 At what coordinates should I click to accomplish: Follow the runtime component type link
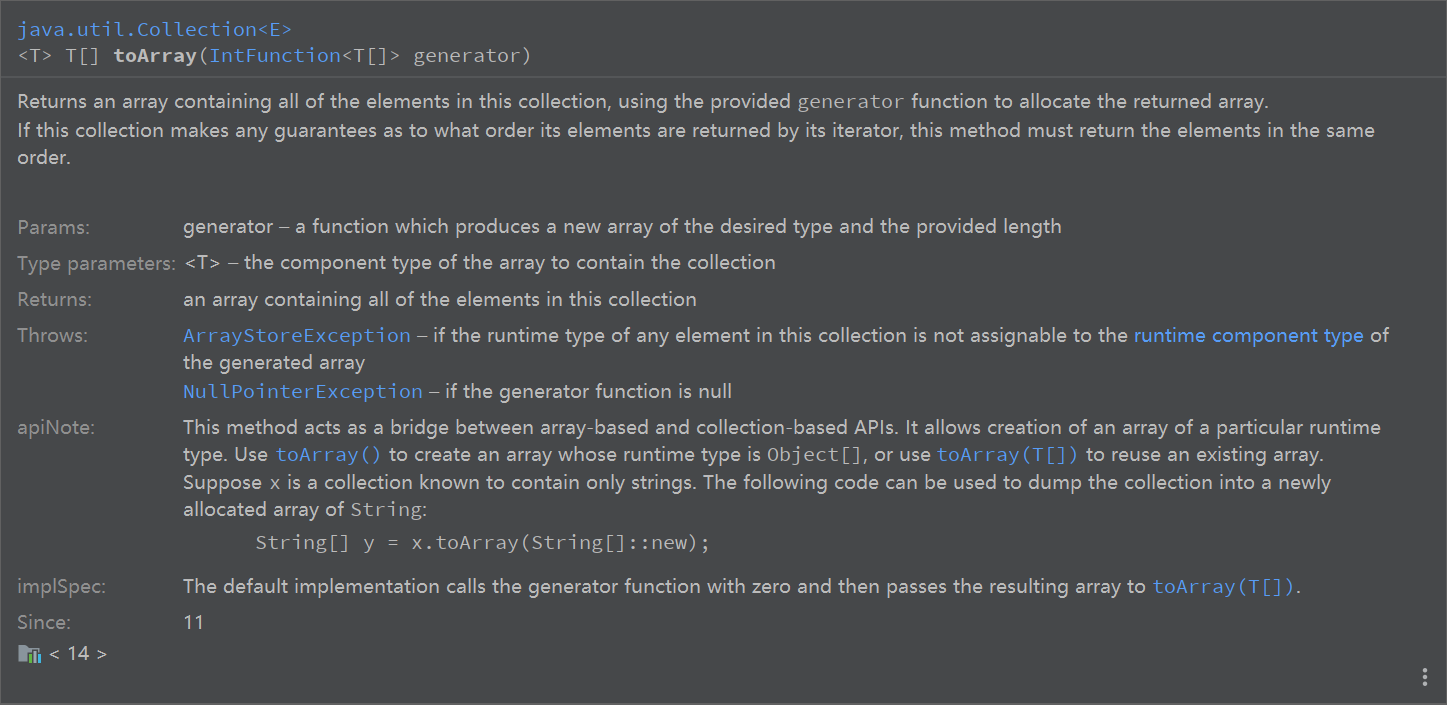click(1248, 336)
